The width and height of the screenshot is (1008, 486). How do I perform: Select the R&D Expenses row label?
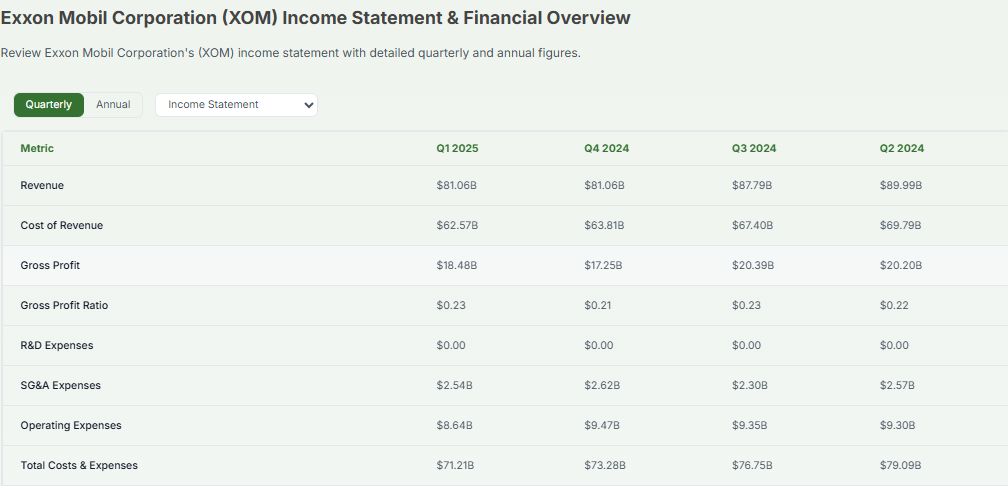57,345
